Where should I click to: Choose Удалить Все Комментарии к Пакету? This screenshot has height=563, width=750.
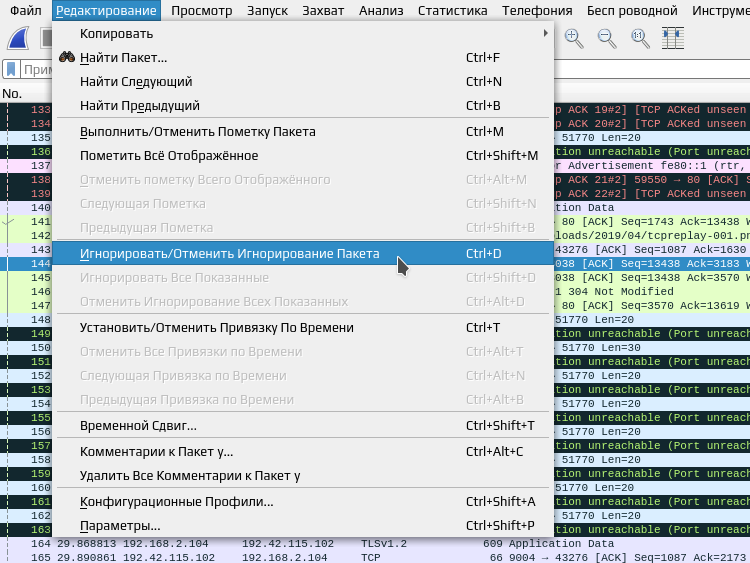tap(303, 475)
